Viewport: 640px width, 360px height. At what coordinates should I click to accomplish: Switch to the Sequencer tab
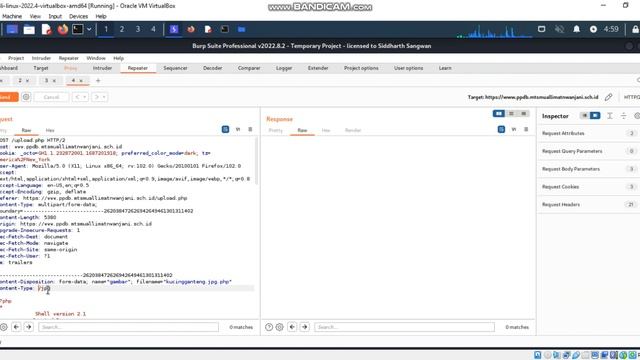[x=175, y=68]
